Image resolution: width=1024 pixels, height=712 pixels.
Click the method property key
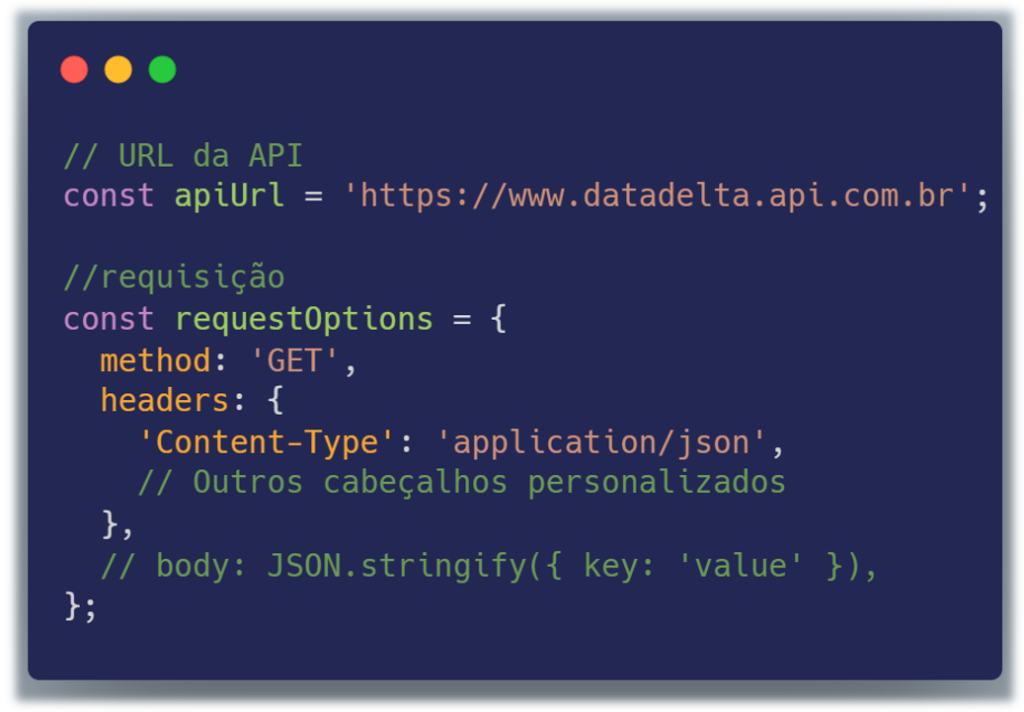point(155,361)
